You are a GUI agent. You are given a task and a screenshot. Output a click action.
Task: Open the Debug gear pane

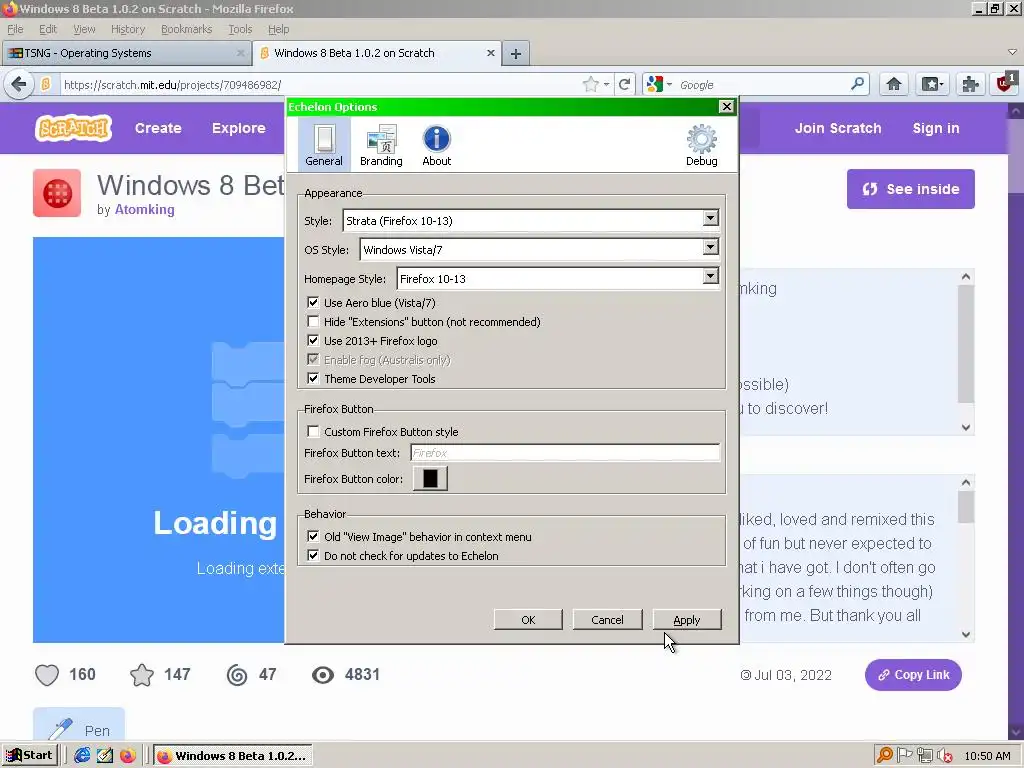tap(701, 144)
